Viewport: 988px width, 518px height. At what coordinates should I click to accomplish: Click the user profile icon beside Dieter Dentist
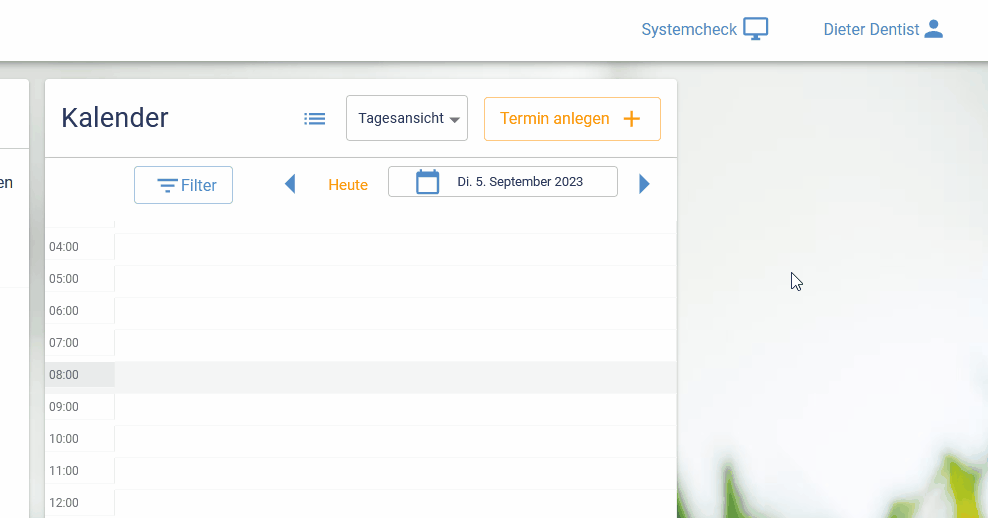pos(934,29)
